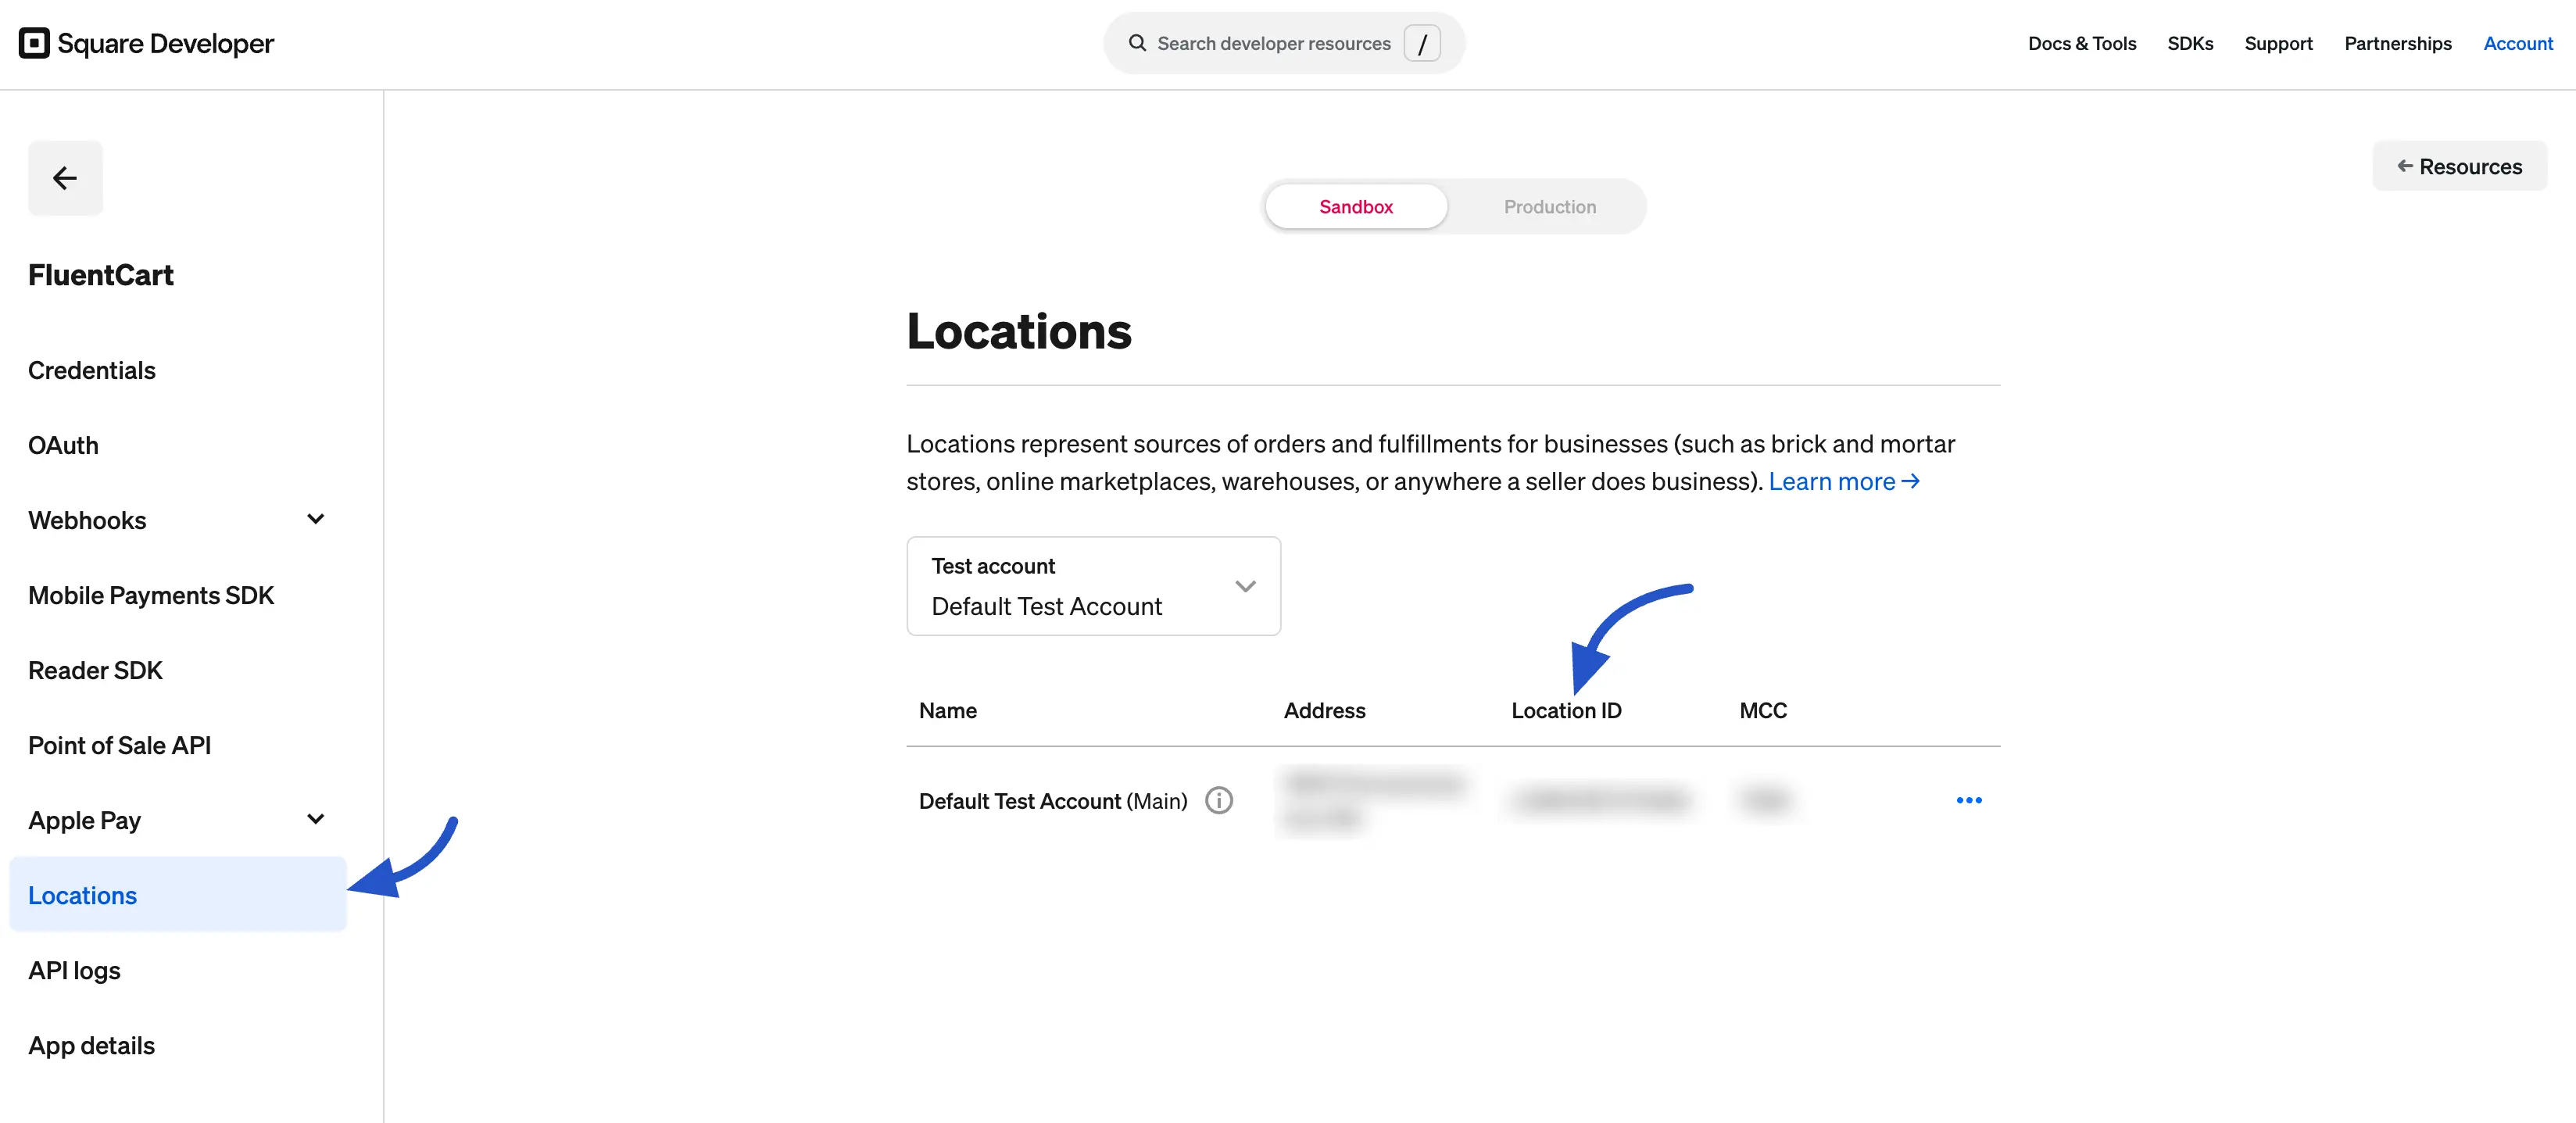This screenshot has width=2576, height=1123.
Task: Open Docs & Tools in top navigation
Action: 2081,43
